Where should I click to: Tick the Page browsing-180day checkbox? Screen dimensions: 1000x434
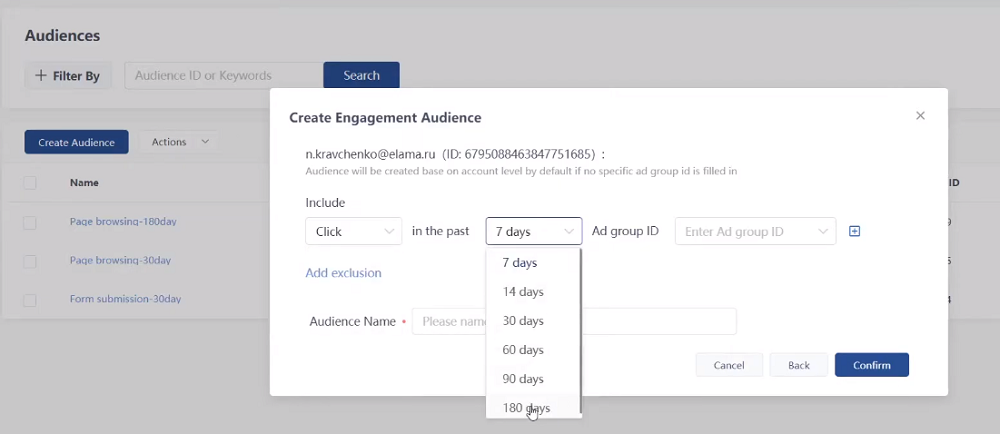pos(30,221)
